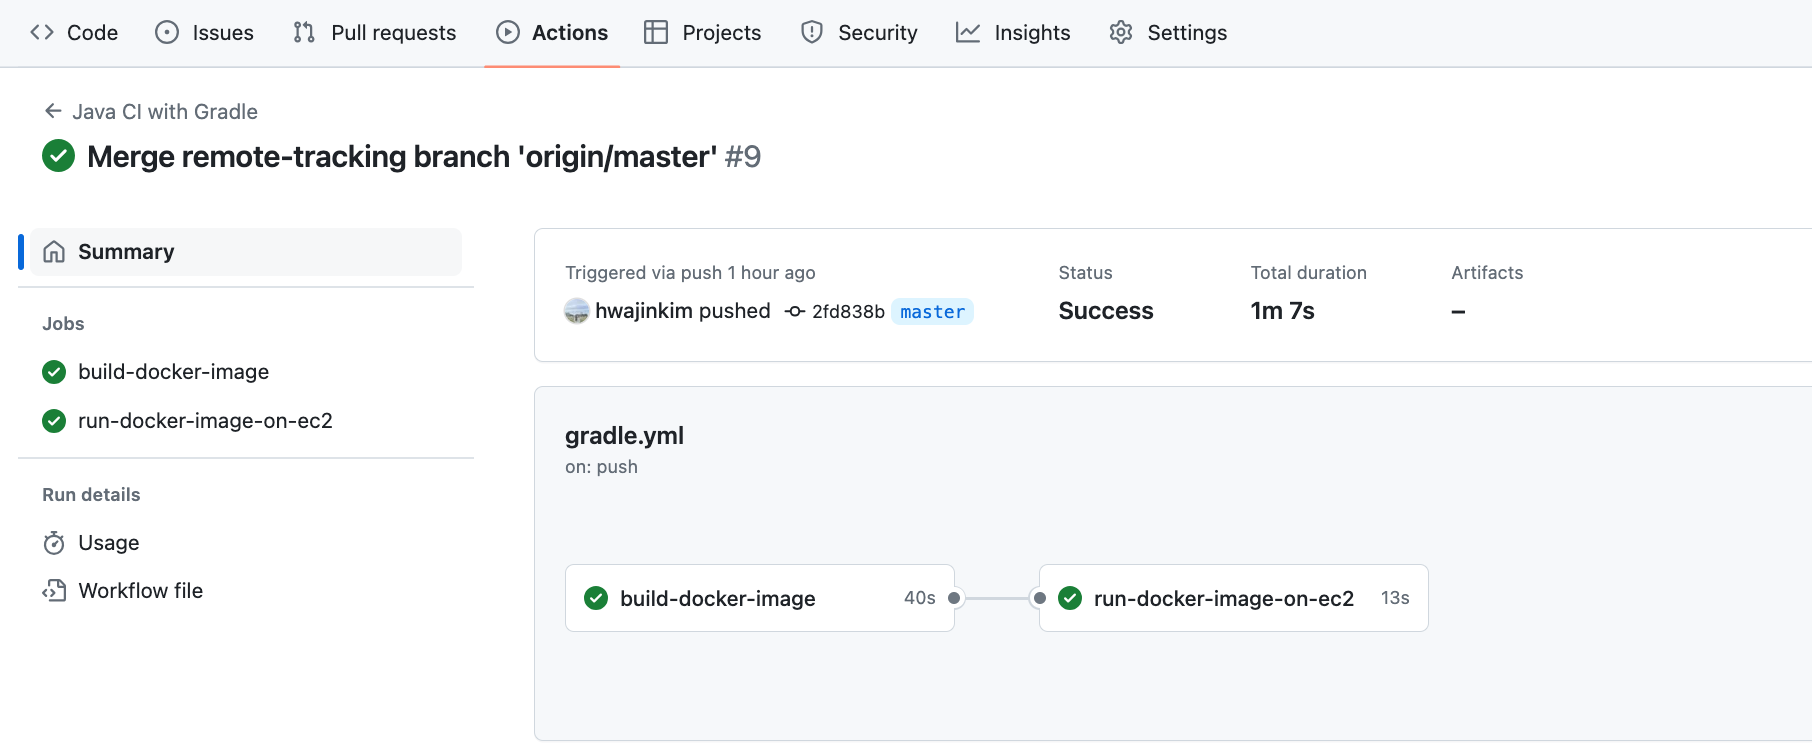Screen dimensions: 1812x752
Task: Open the Issues tab
Action: click(204, 33)
